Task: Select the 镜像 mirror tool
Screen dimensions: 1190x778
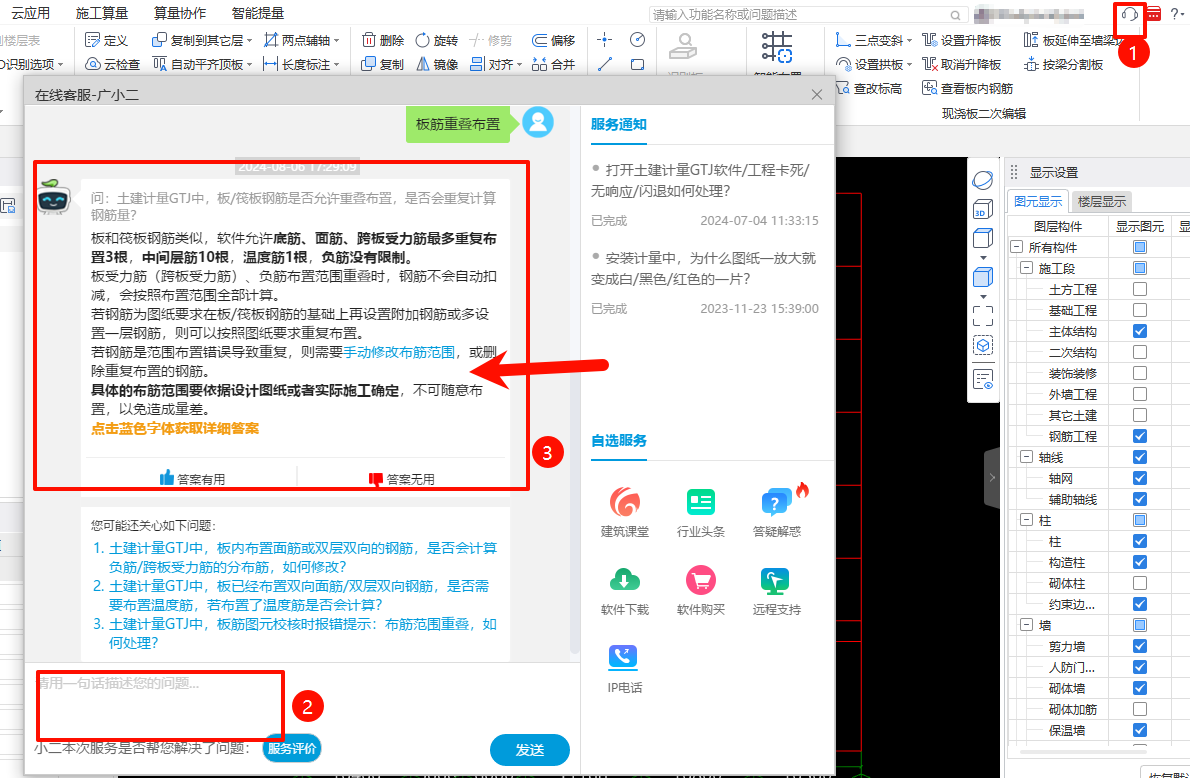Action: (437, 65)
